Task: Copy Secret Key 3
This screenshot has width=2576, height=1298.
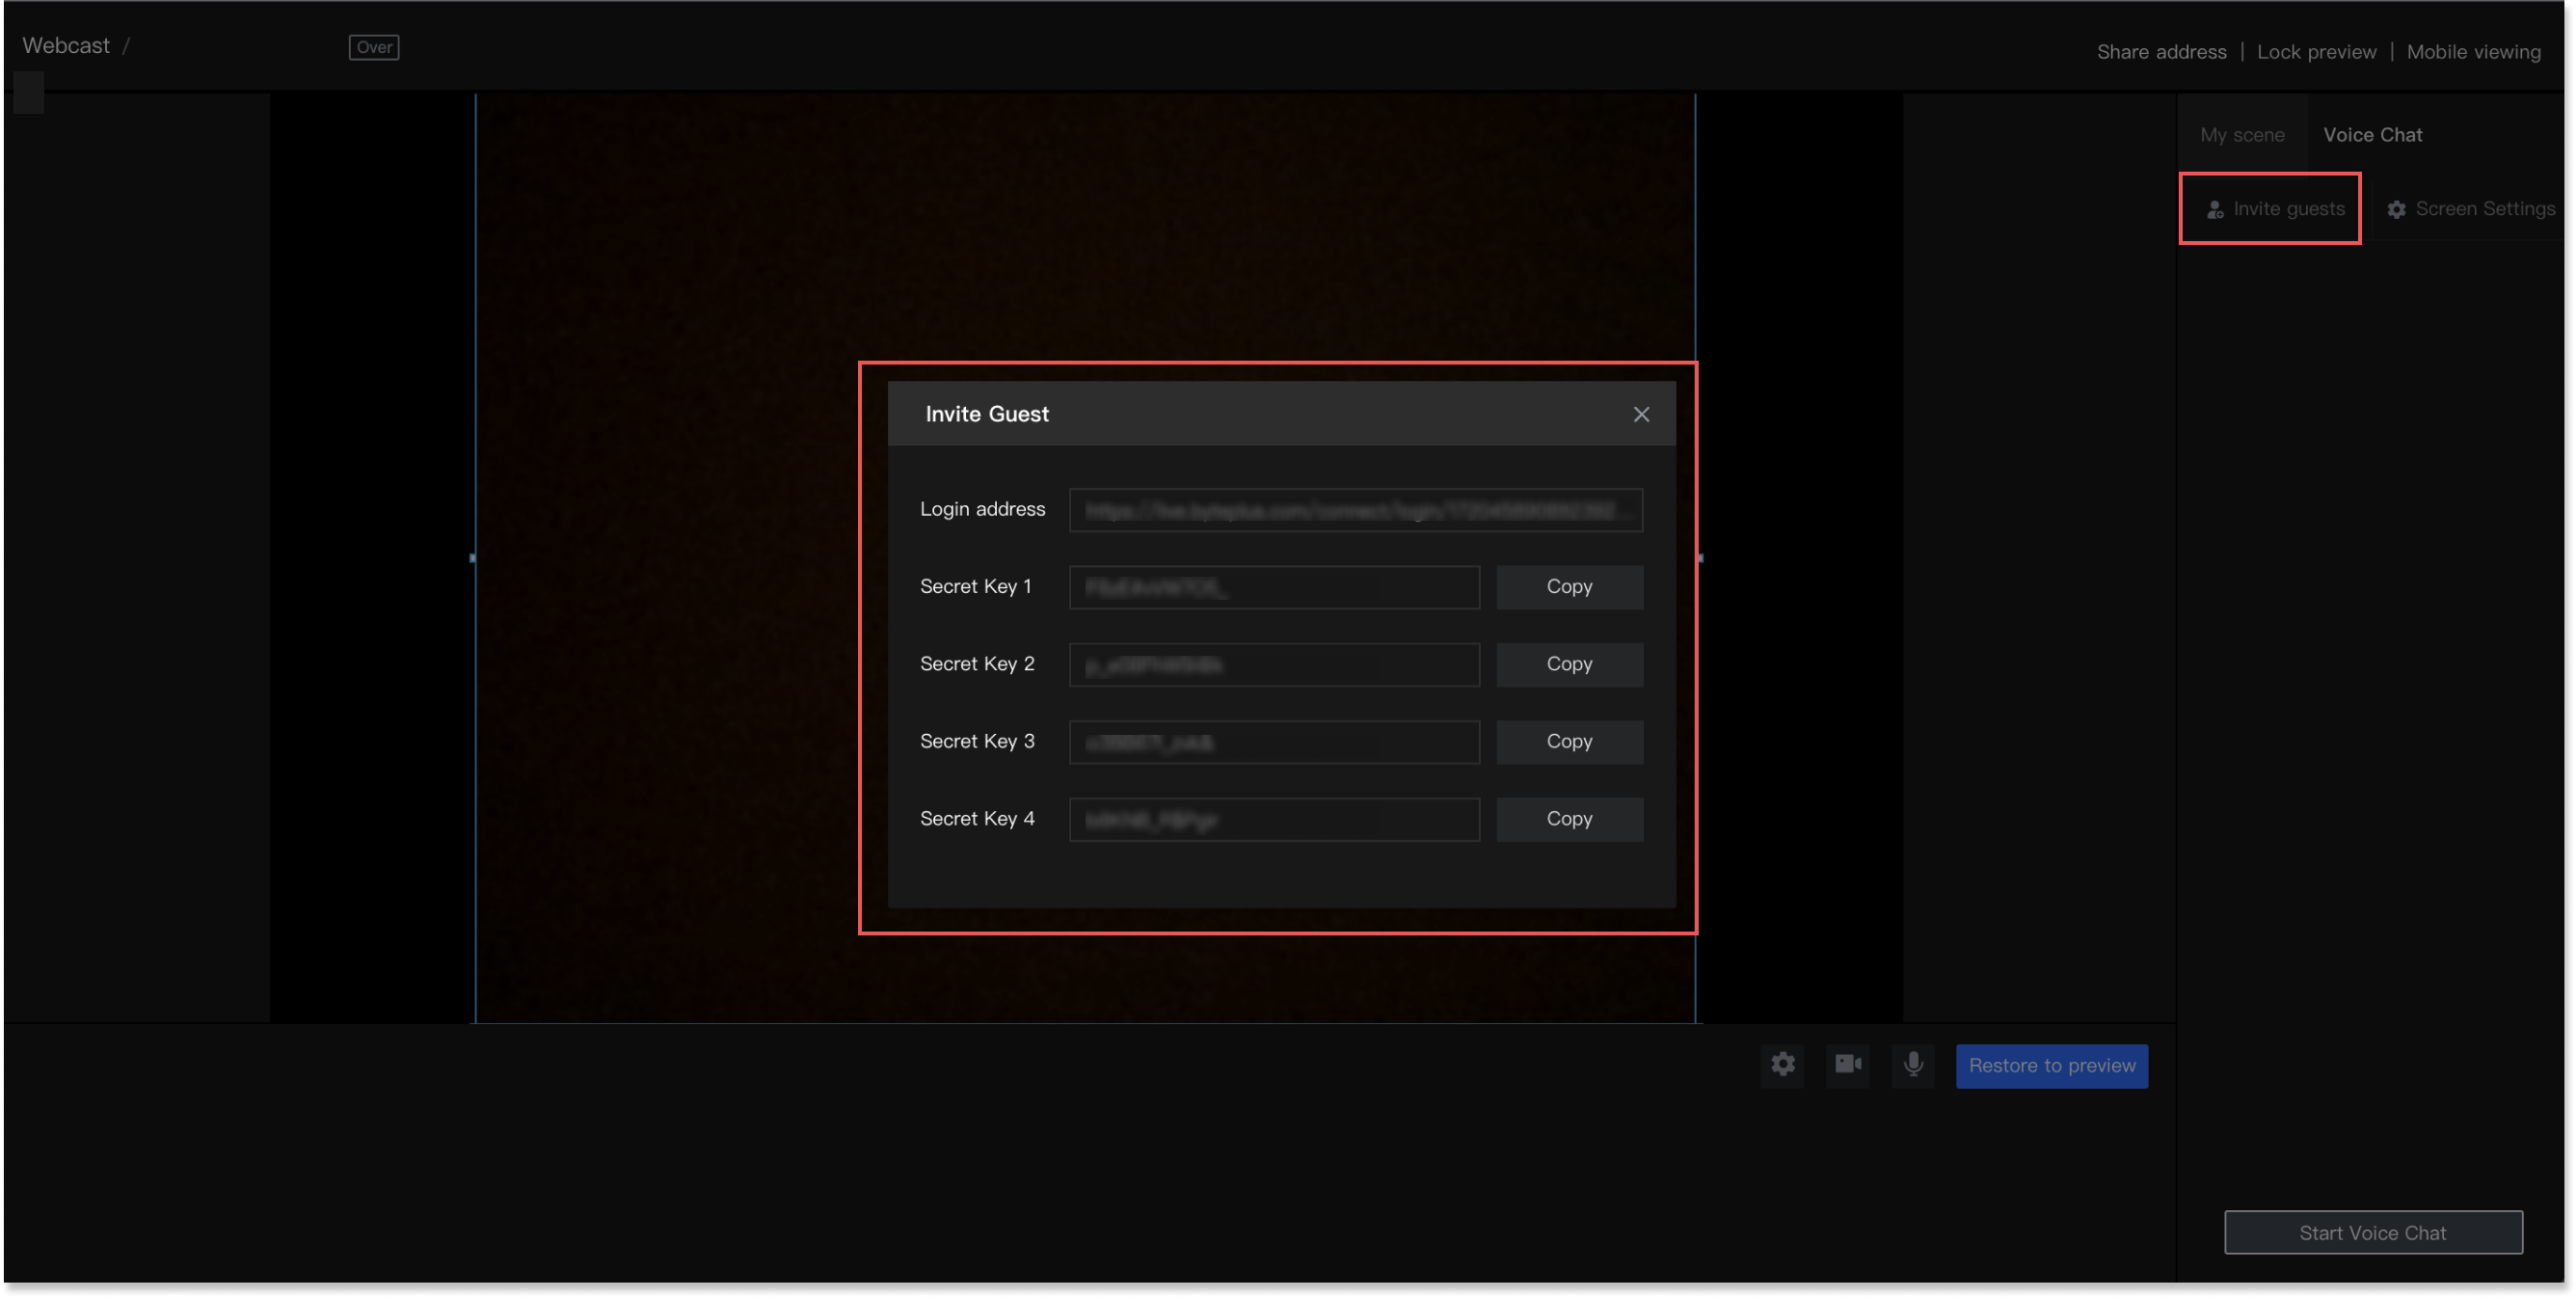Action: coord(1569,741)
